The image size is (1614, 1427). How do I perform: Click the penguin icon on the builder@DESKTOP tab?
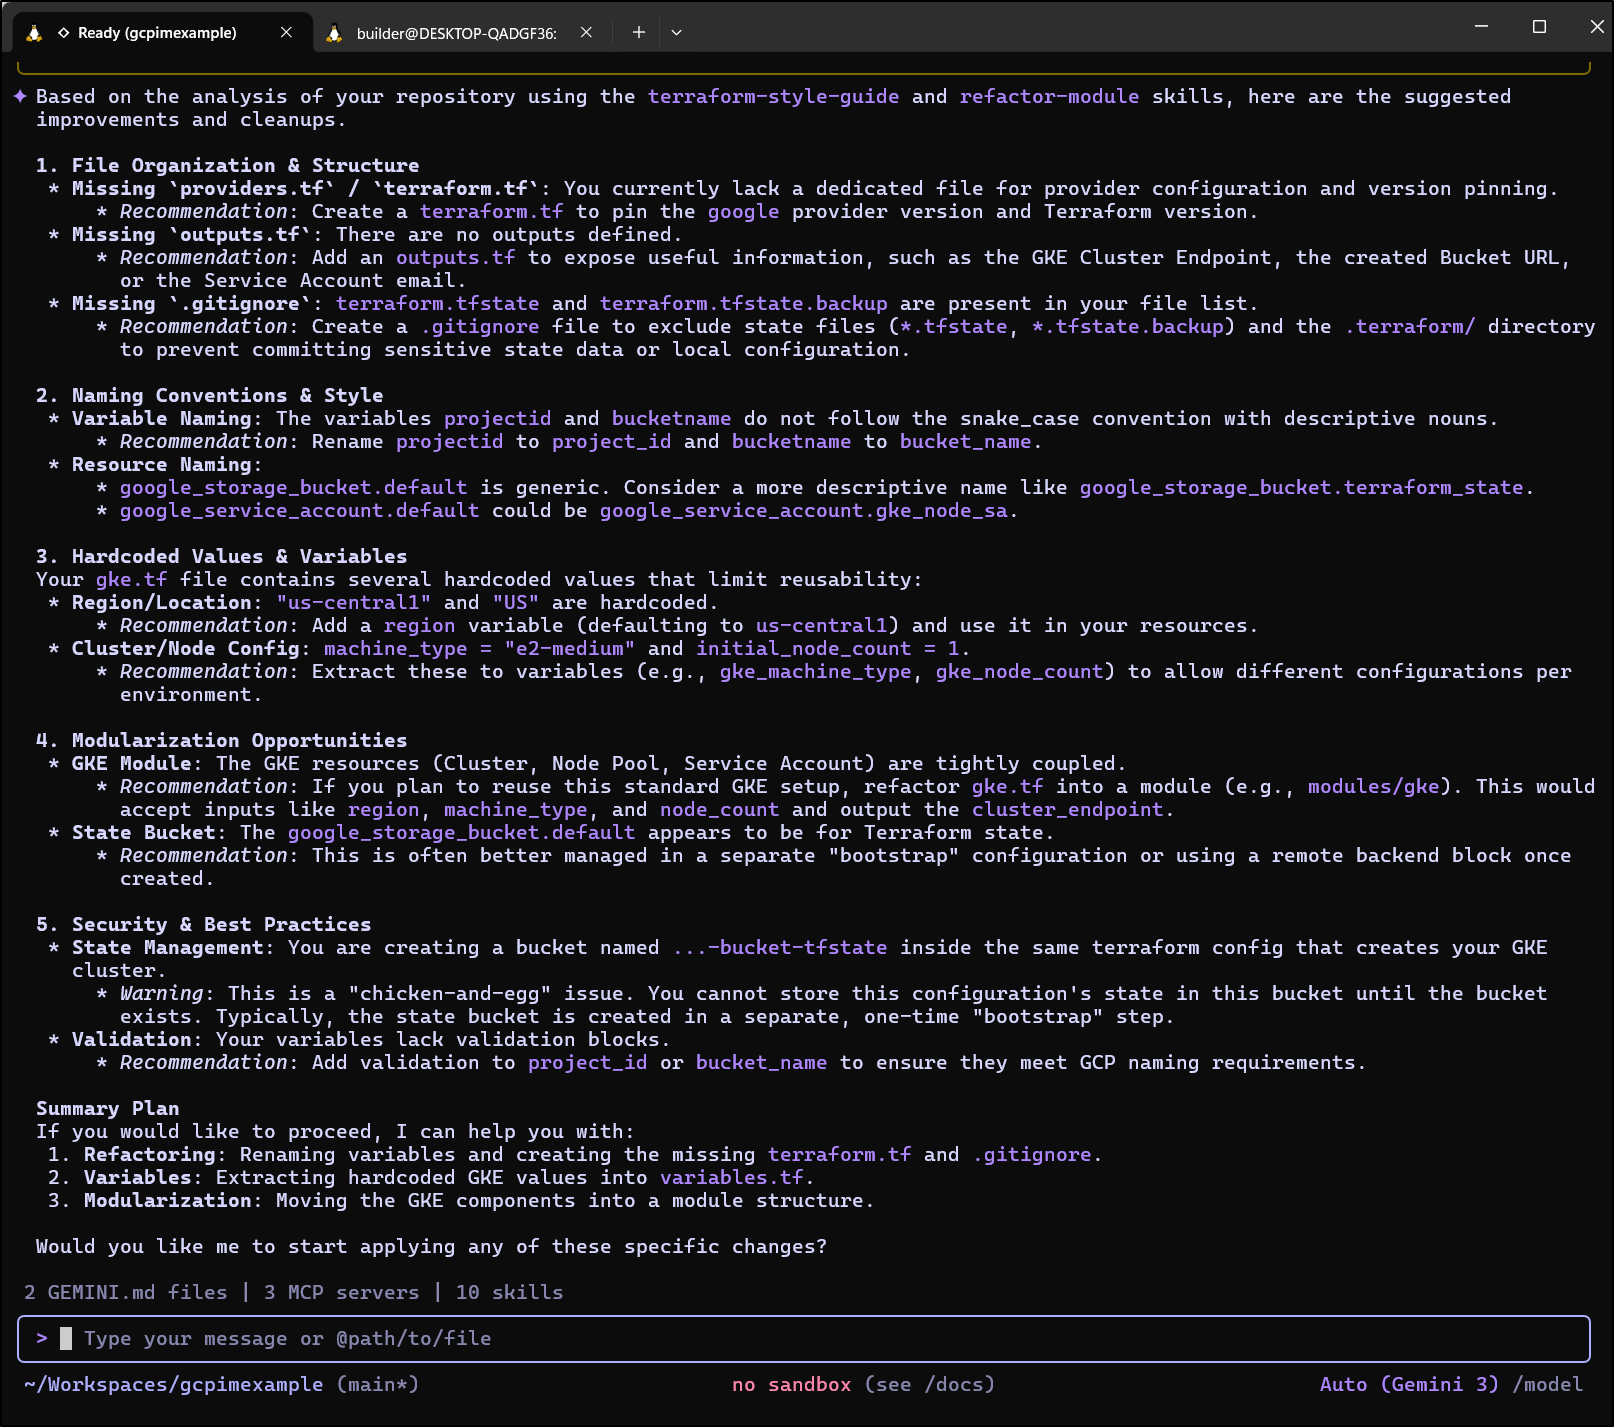click(334, 31)
